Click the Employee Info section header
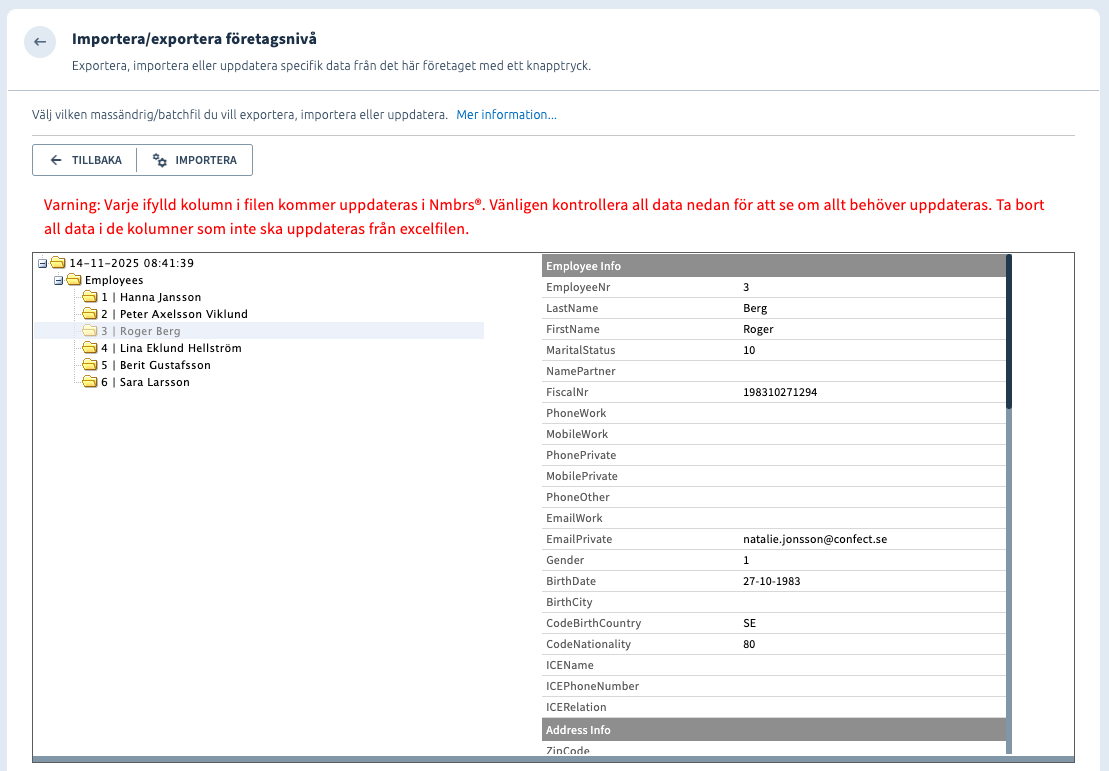The image size is (1109, 771). click(x=773, y=266)
